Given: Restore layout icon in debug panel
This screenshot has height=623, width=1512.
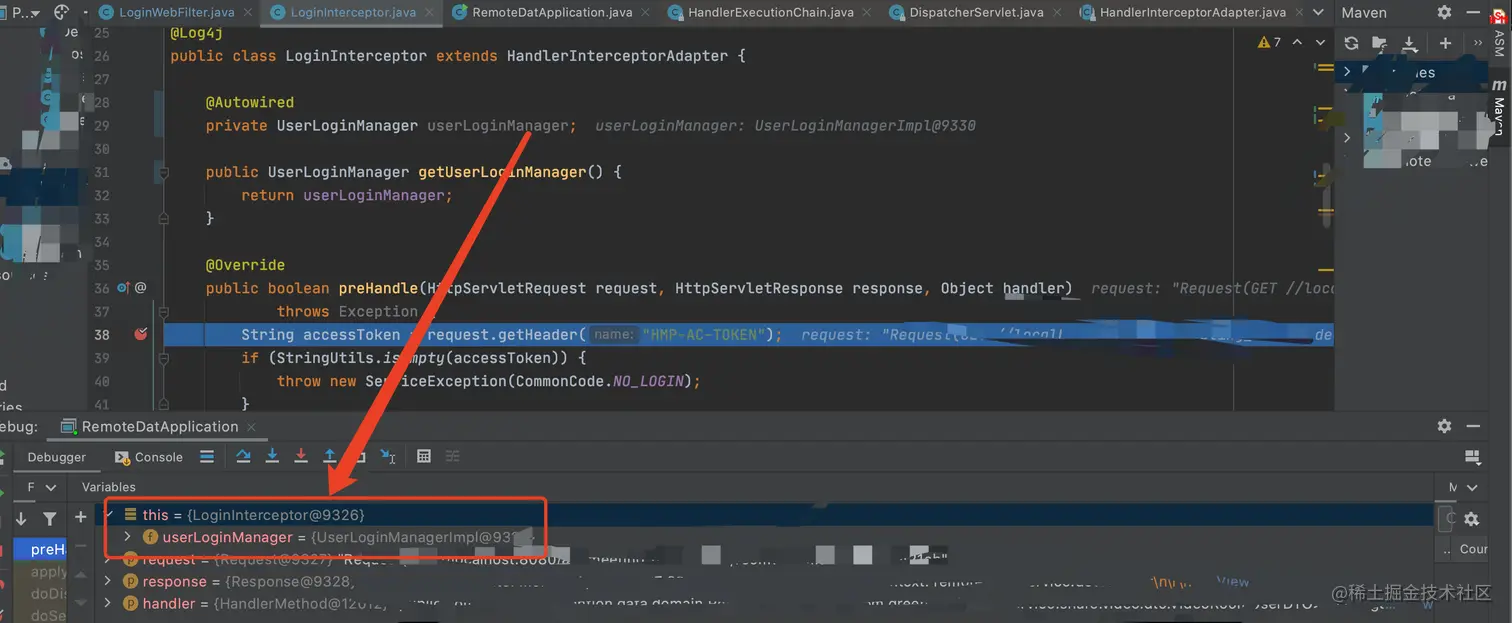Looking at the screenshot, I should click(x=1471, y=457).
